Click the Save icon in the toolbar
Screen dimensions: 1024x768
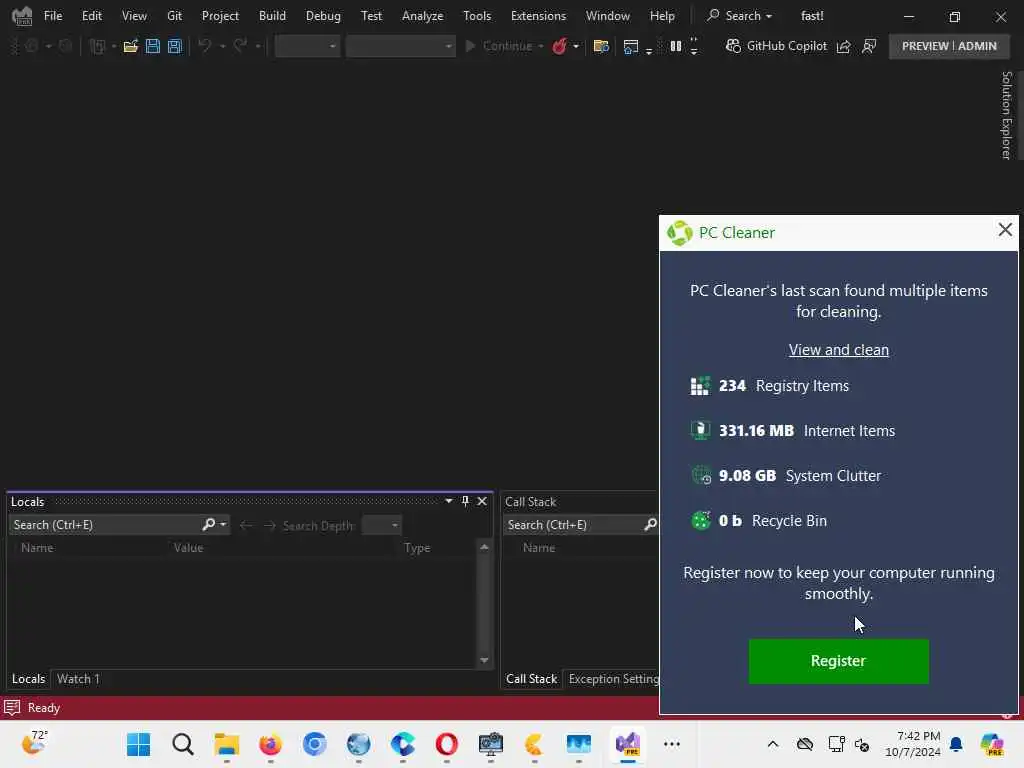pos(153,46)
